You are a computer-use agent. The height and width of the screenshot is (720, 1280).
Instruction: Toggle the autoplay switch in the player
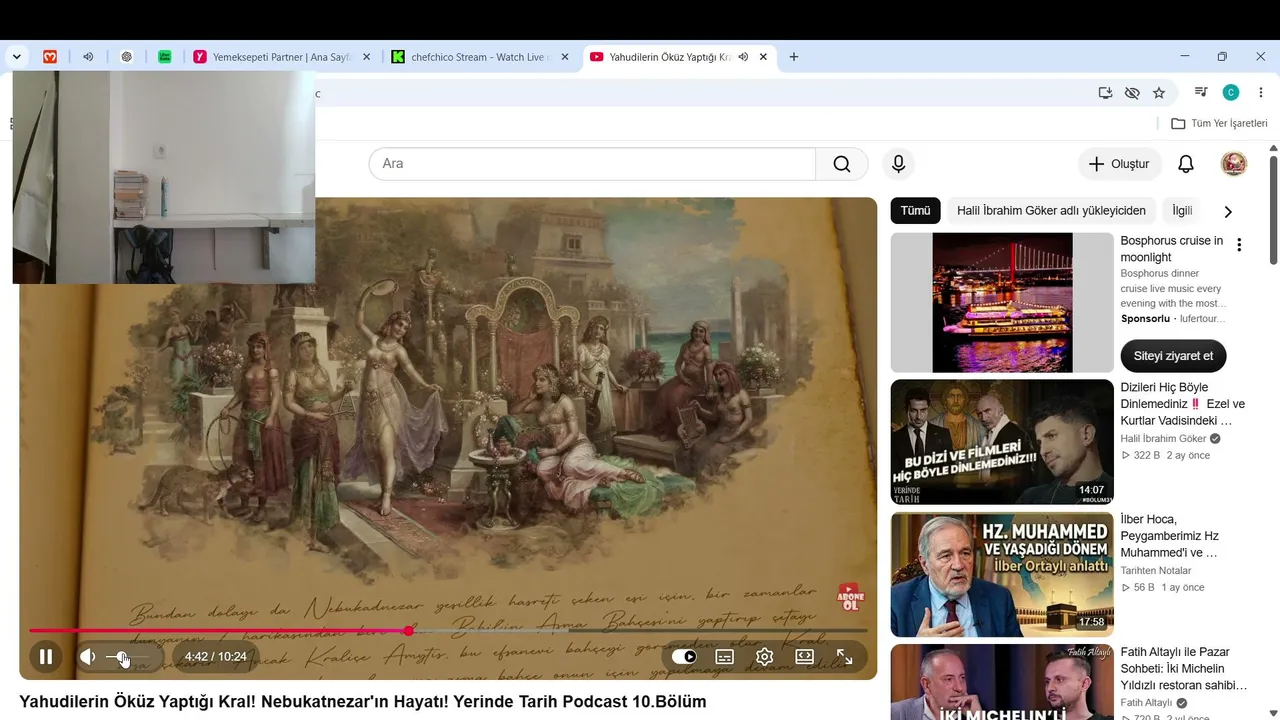click(684, 657)
